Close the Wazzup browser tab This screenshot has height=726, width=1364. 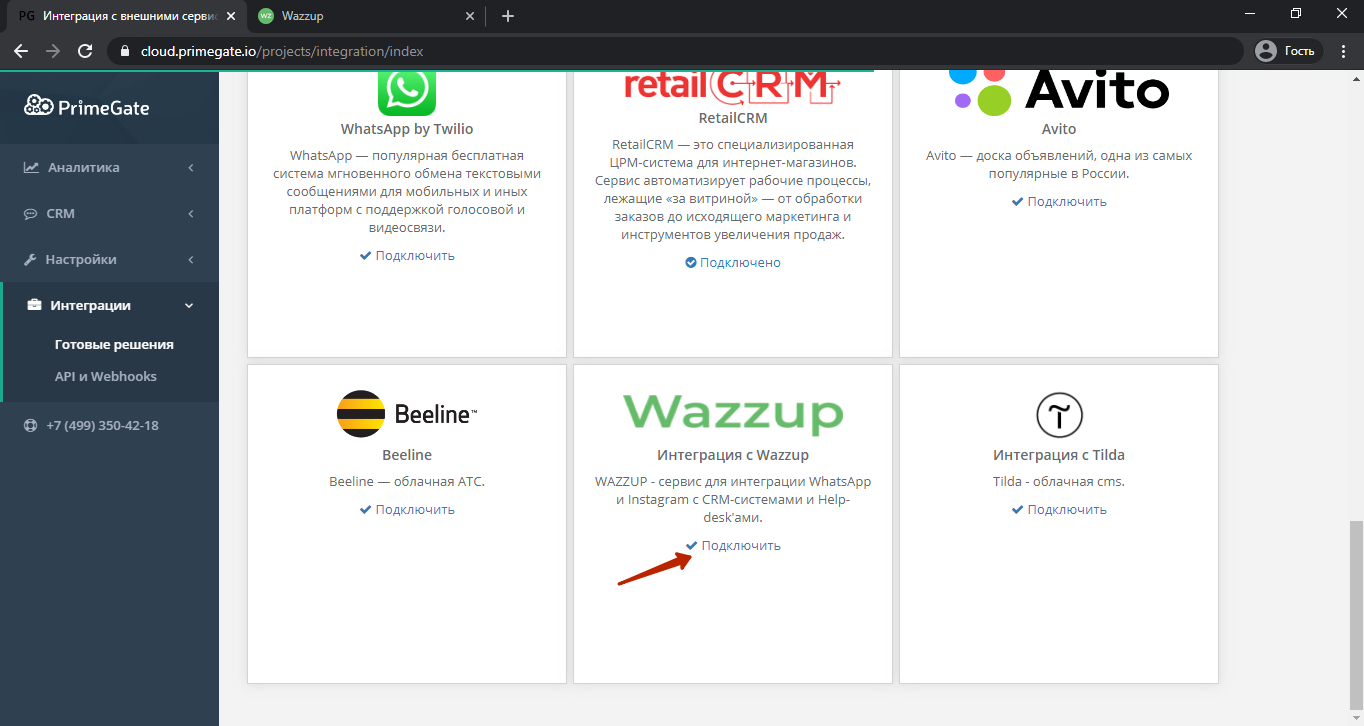coord(468,16)
